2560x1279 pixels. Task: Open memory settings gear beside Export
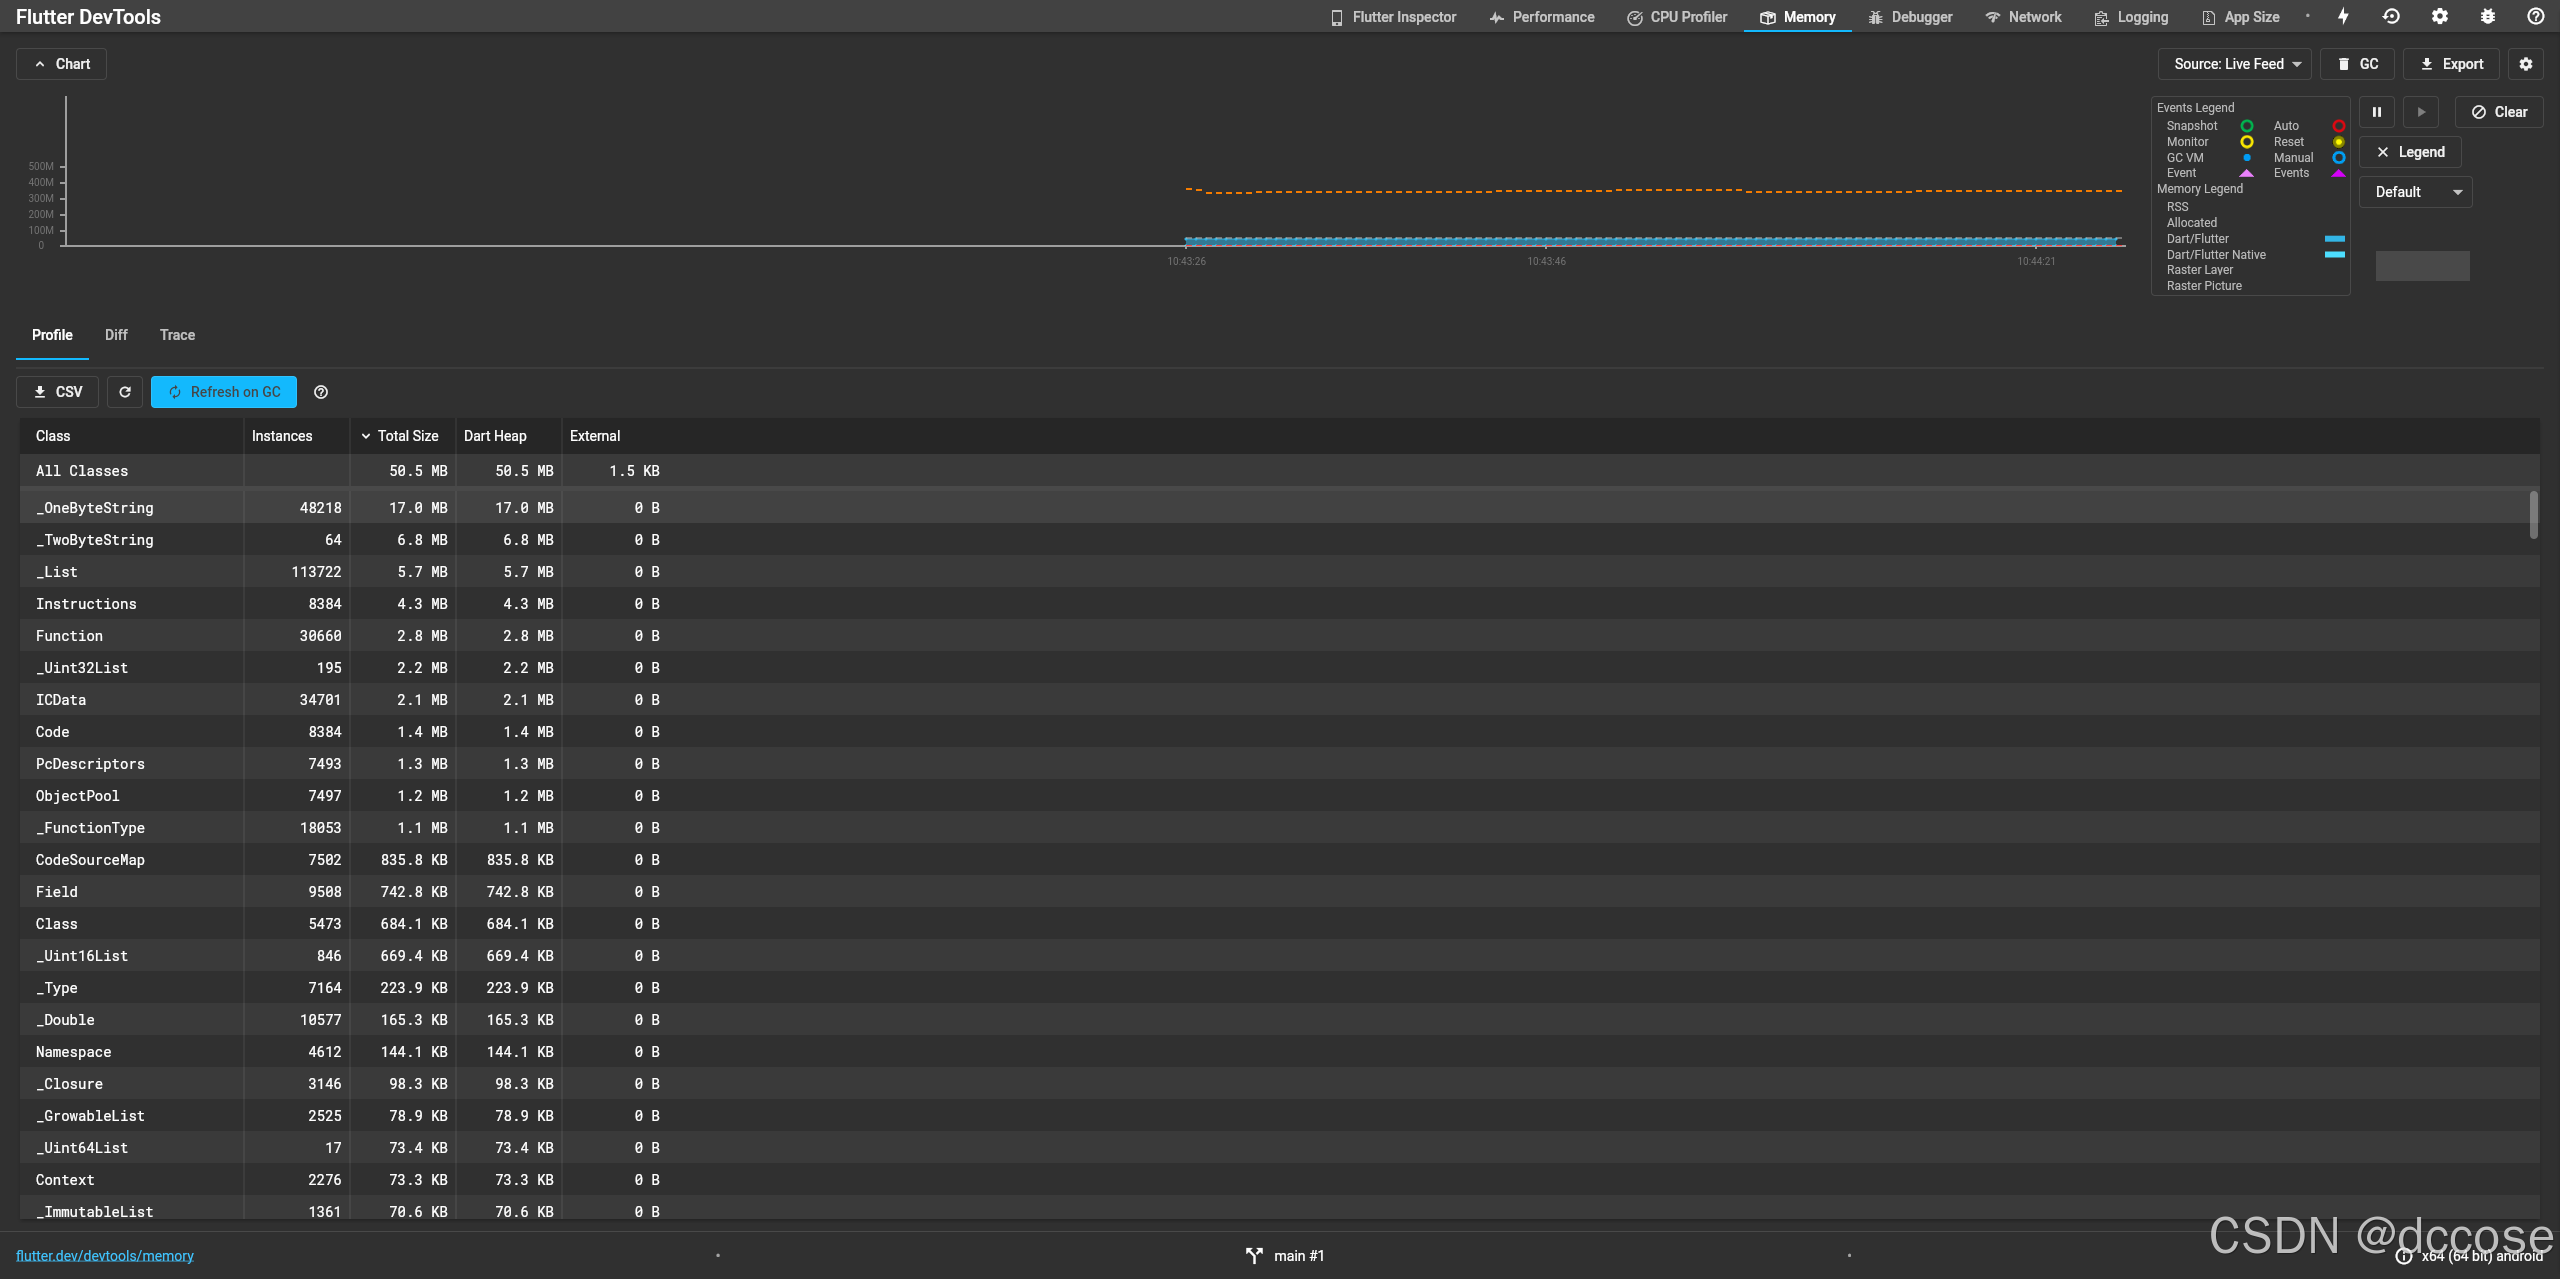2526,64
